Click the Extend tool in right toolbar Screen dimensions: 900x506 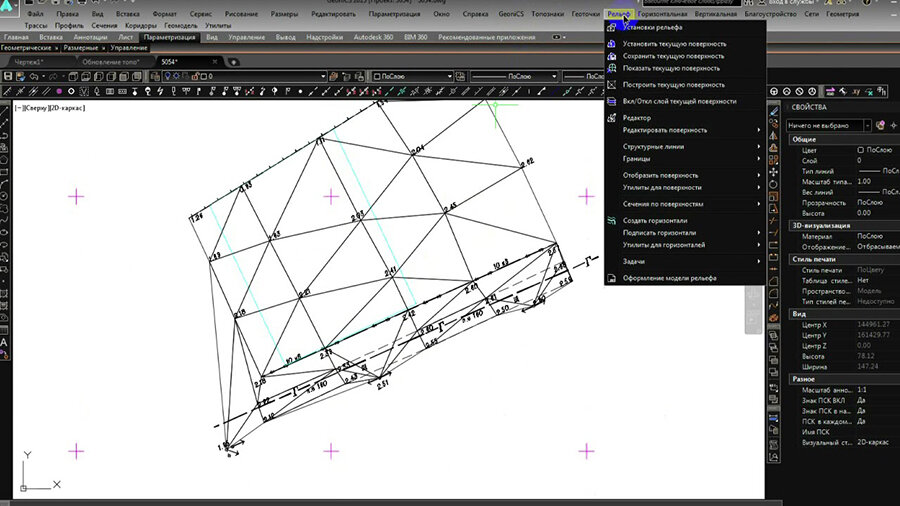[773, 233]
